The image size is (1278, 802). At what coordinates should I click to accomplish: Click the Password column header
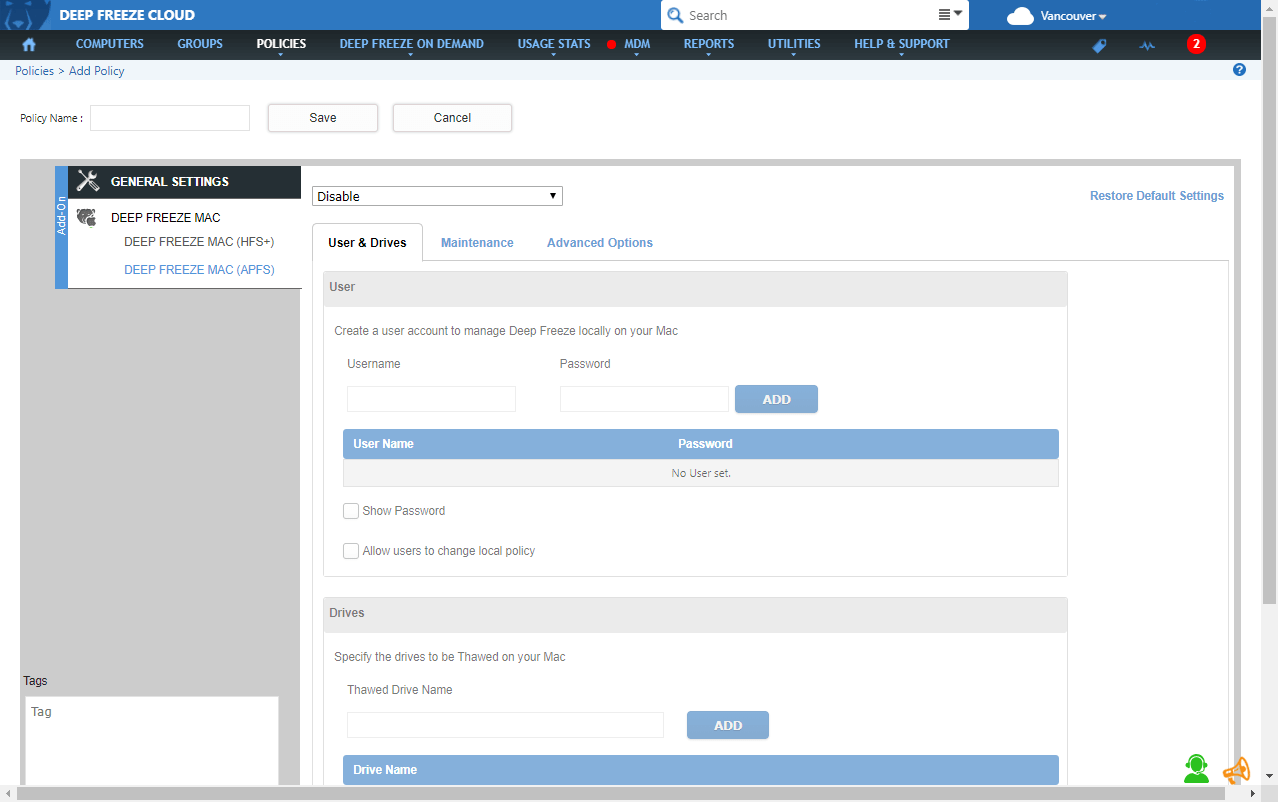click(x=705, y=444)
